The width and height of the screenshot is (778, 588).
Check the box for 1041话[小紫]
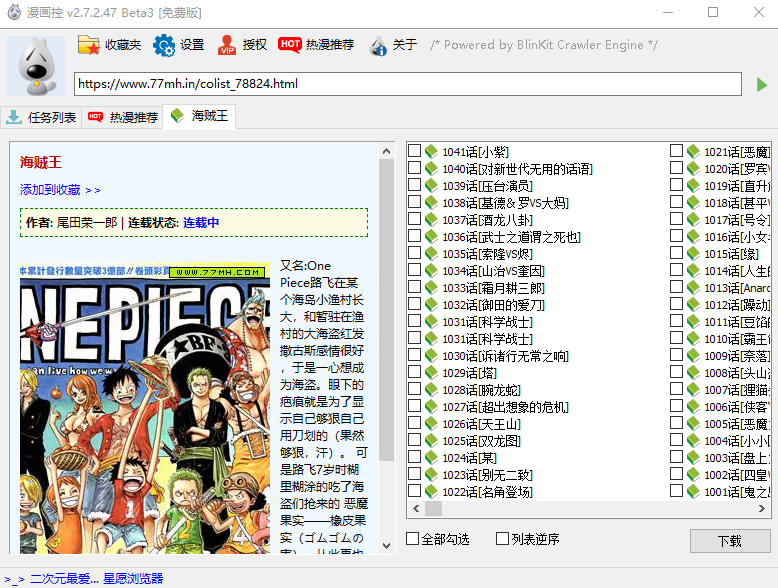click(414, 150)
